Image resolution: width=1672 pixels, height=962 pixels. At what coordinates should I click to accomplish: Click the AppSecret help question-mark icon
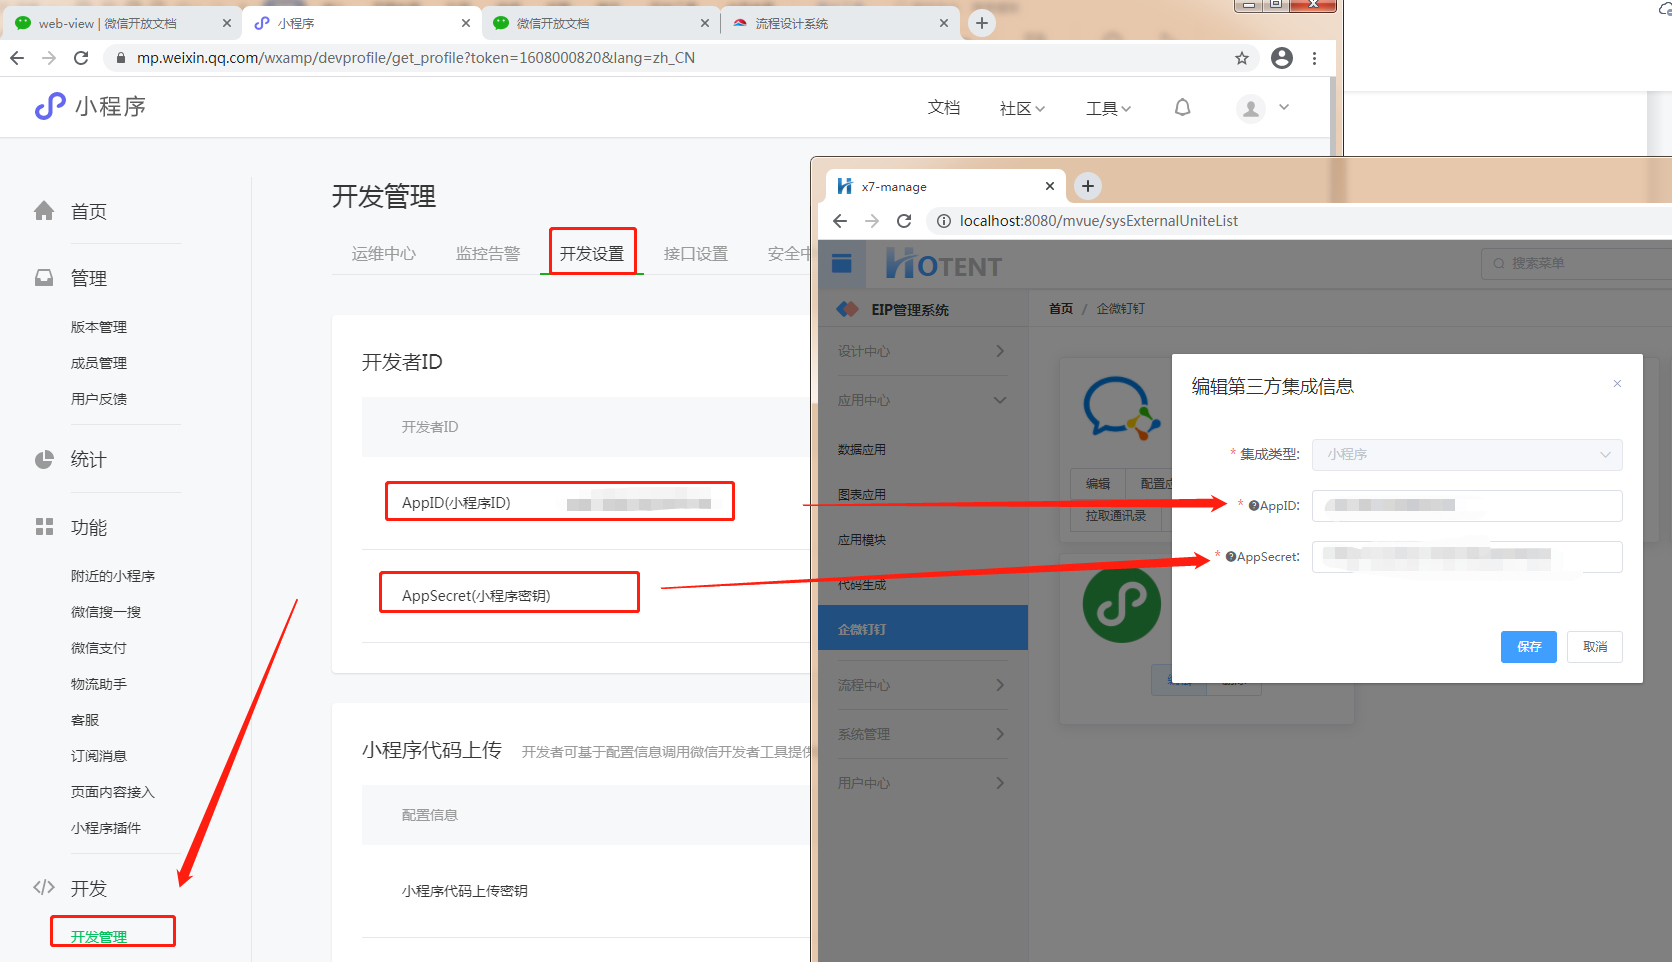point(1231,557)
